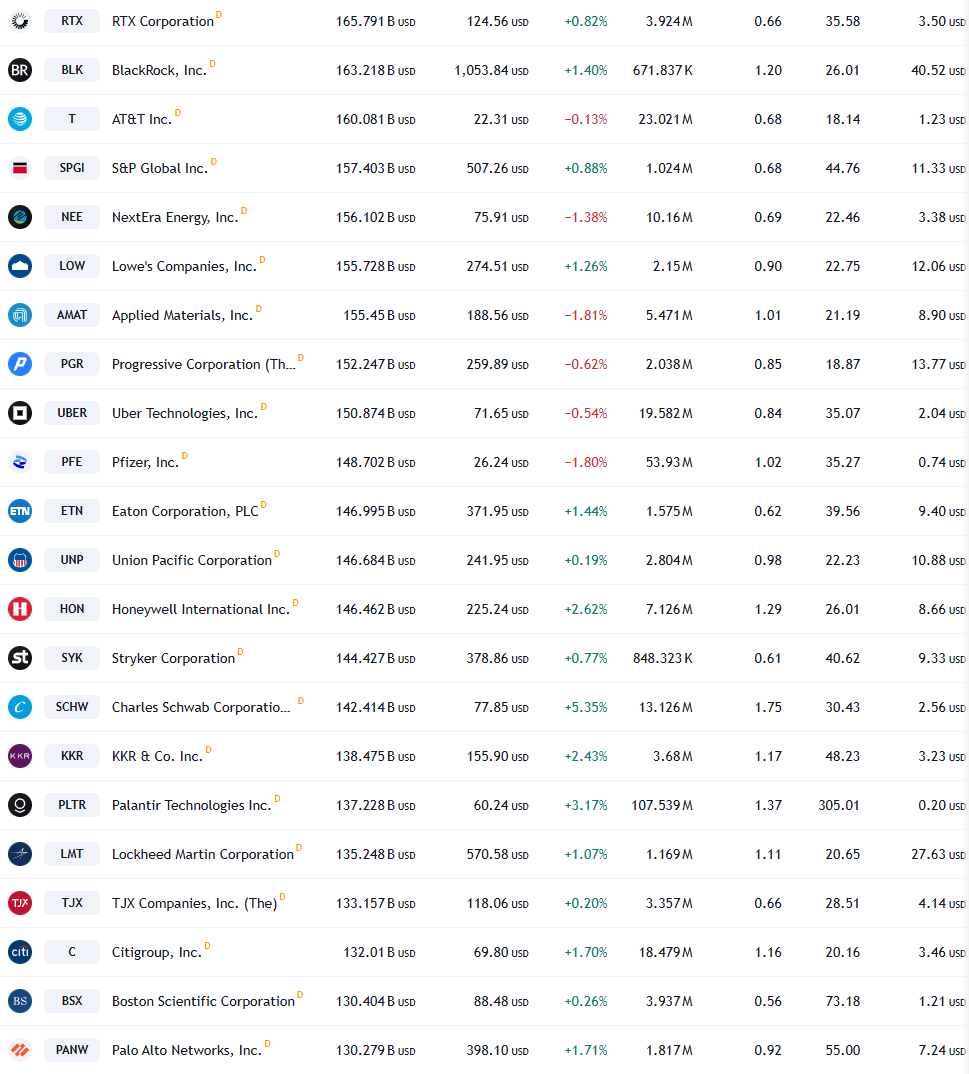Click the Eaton ETN logo icon
Image resolution: width=969 pixels, height=1074 pixels.
coord(20,511)
